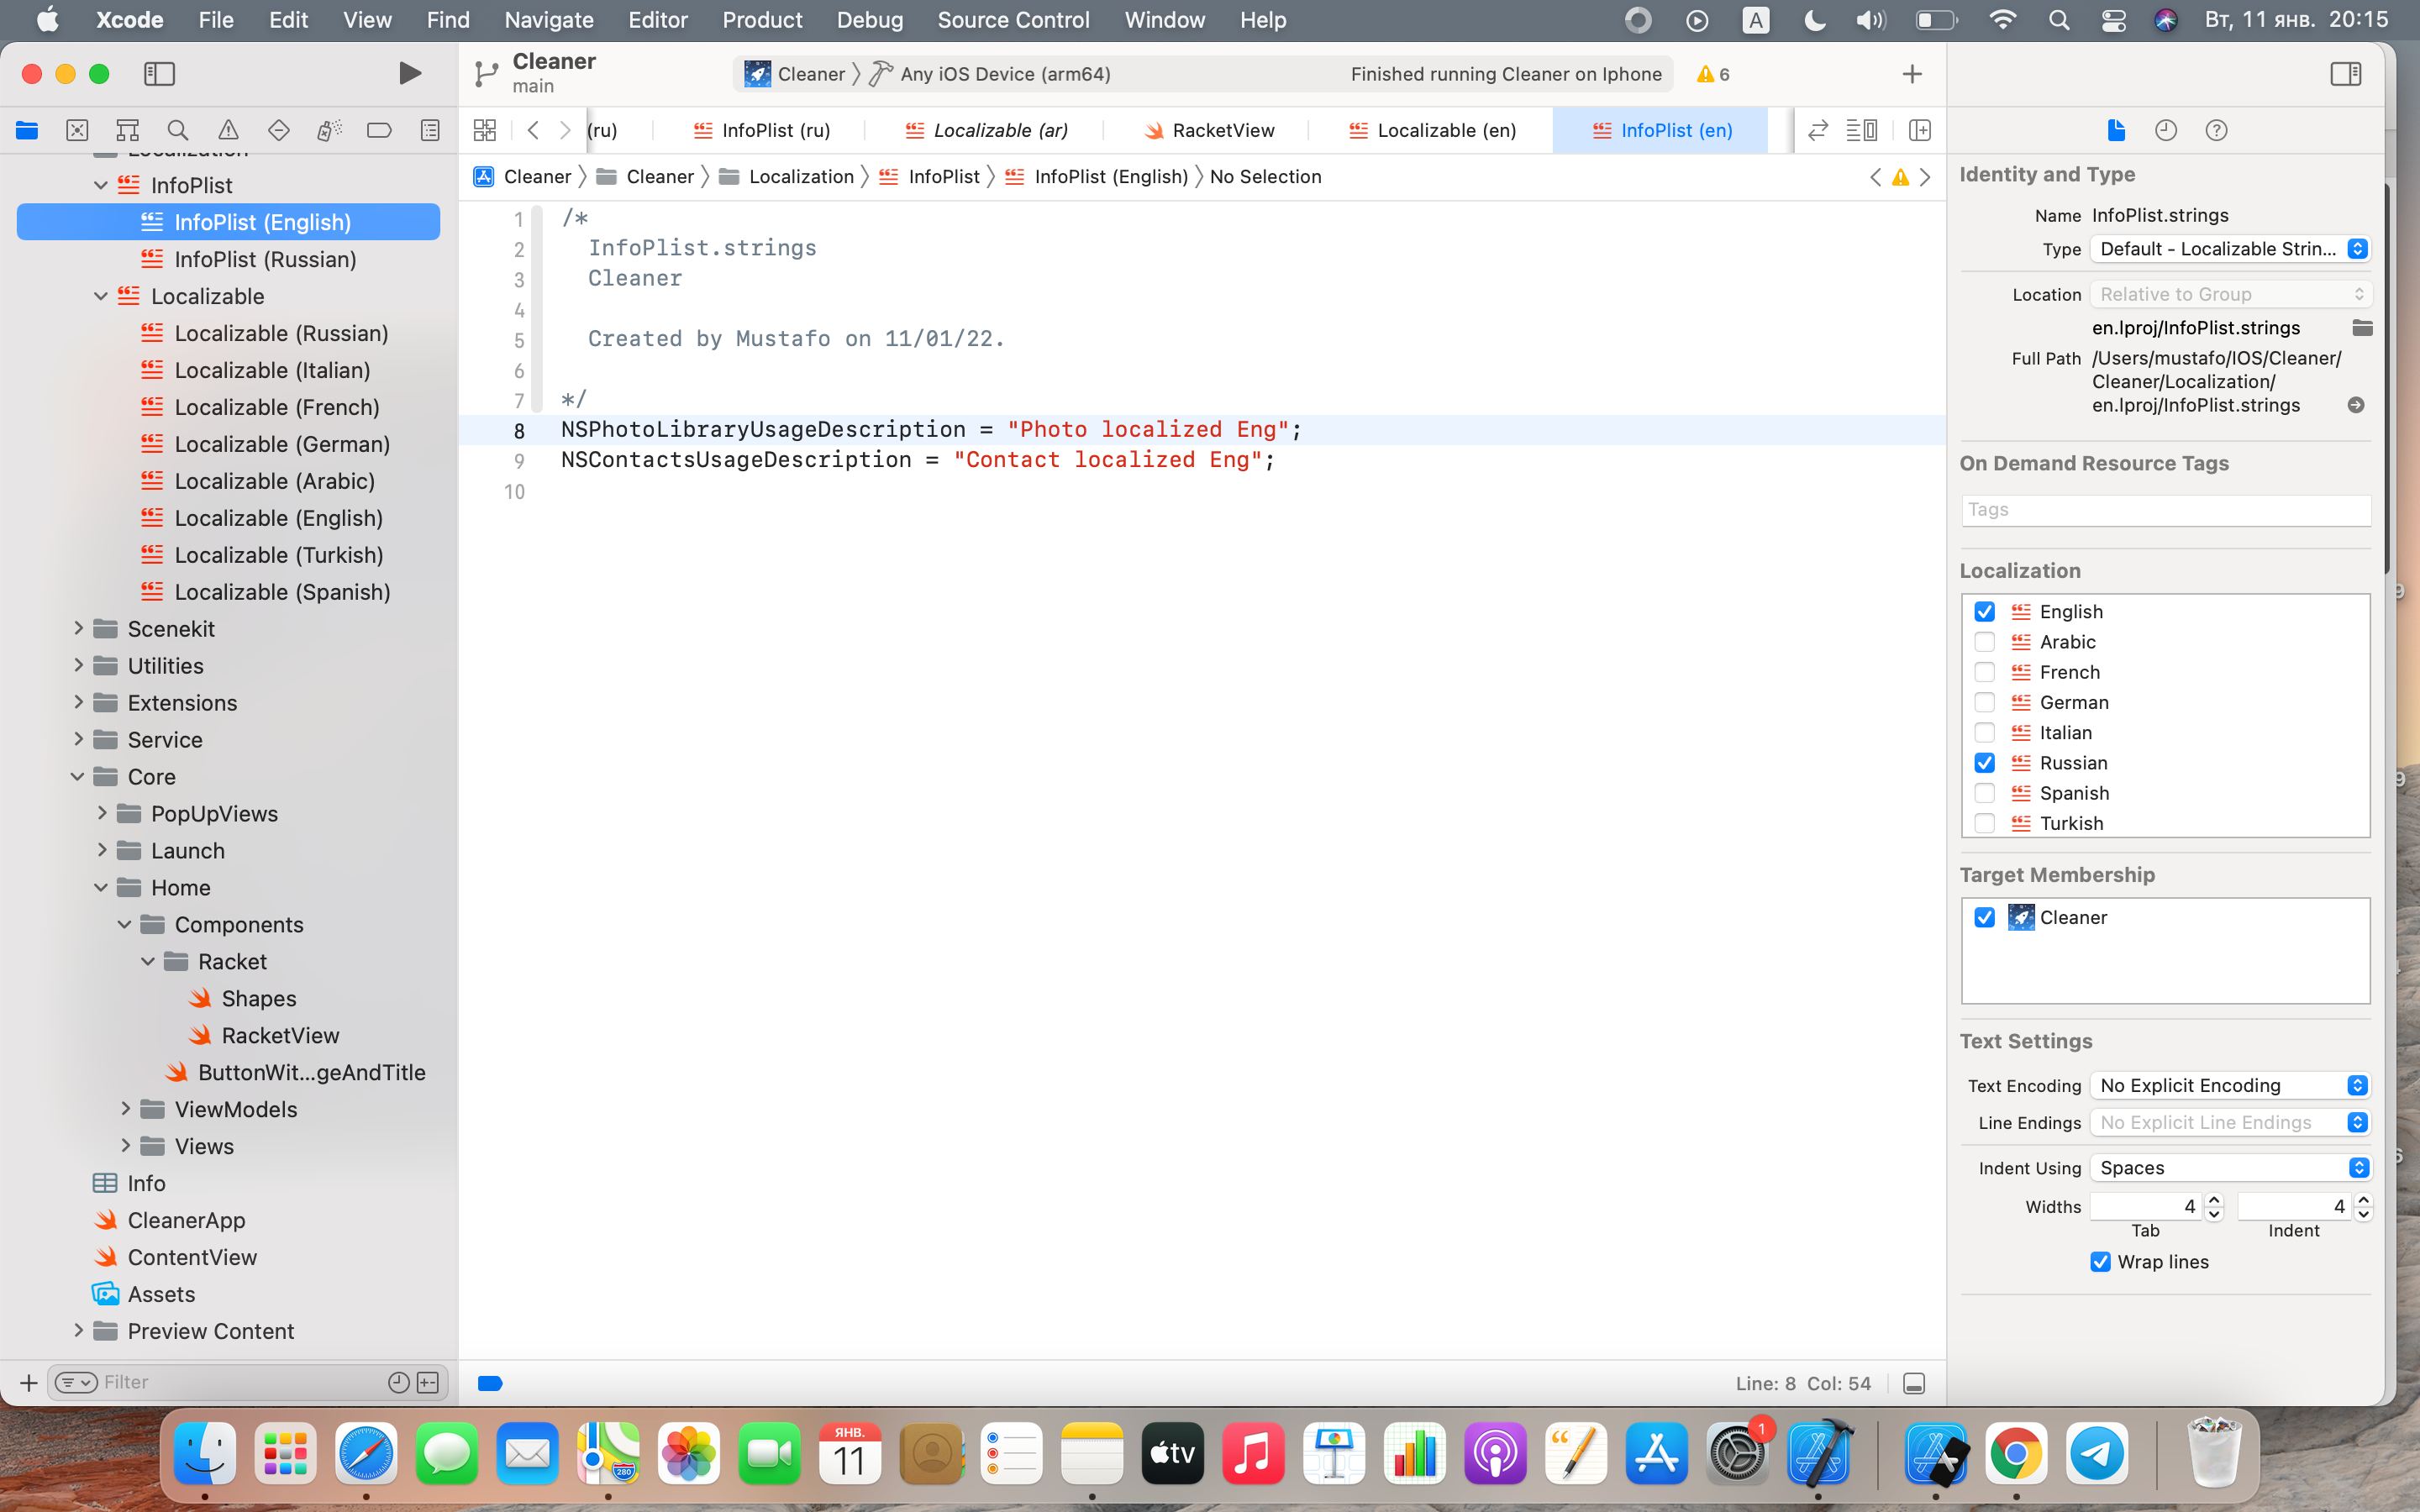Screen dimensions: 2420x1512
Task: Open the related items grid menu
Action: 485,130
